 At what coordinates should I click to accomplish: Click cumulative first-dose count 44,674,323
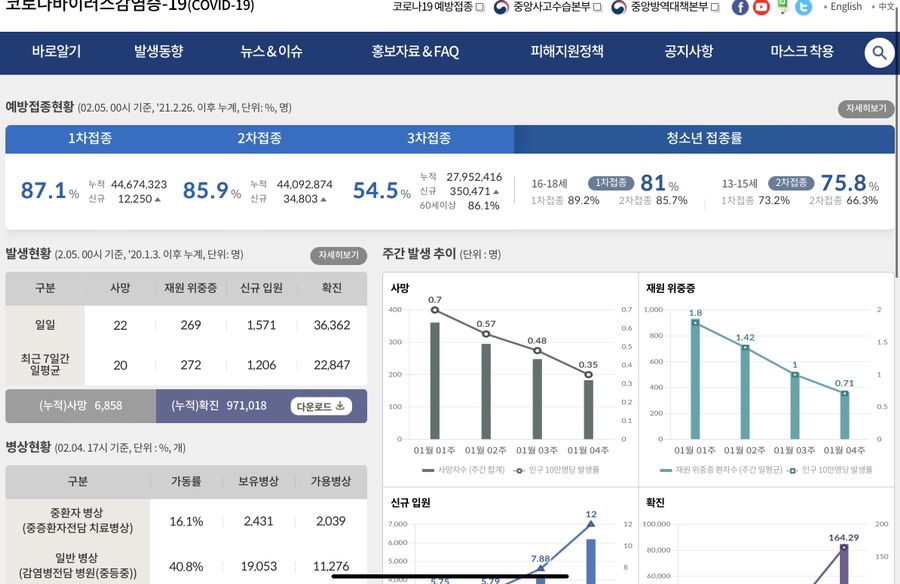(139, 184)
